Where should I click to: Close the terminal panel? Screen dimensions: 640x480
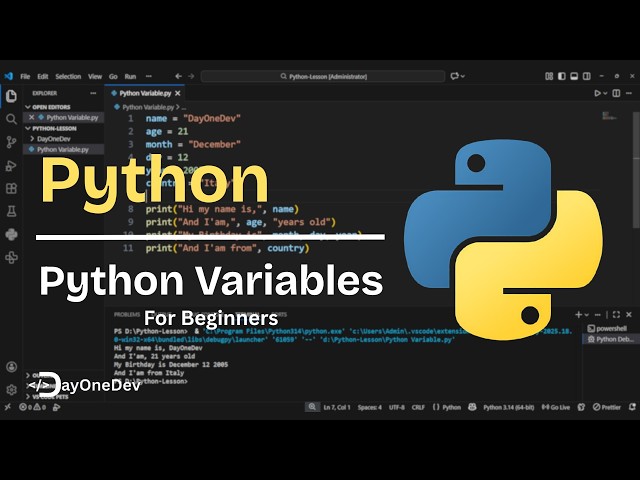(629, 314)
